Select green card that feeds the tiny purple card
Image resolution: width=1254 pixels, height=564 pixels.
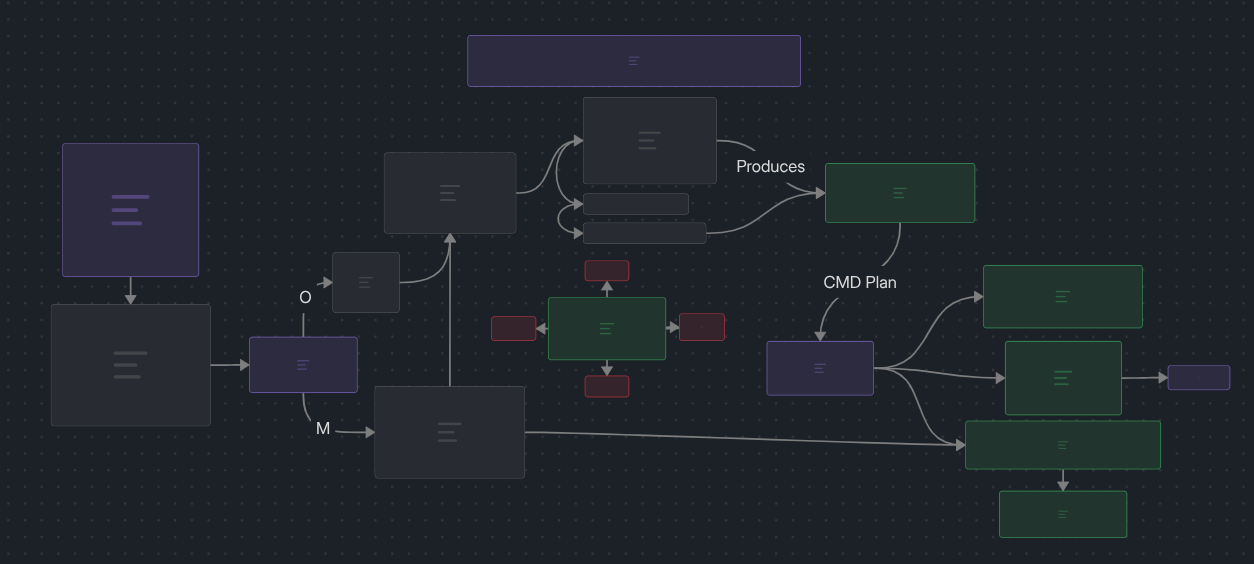click(x=1063, y=378)
